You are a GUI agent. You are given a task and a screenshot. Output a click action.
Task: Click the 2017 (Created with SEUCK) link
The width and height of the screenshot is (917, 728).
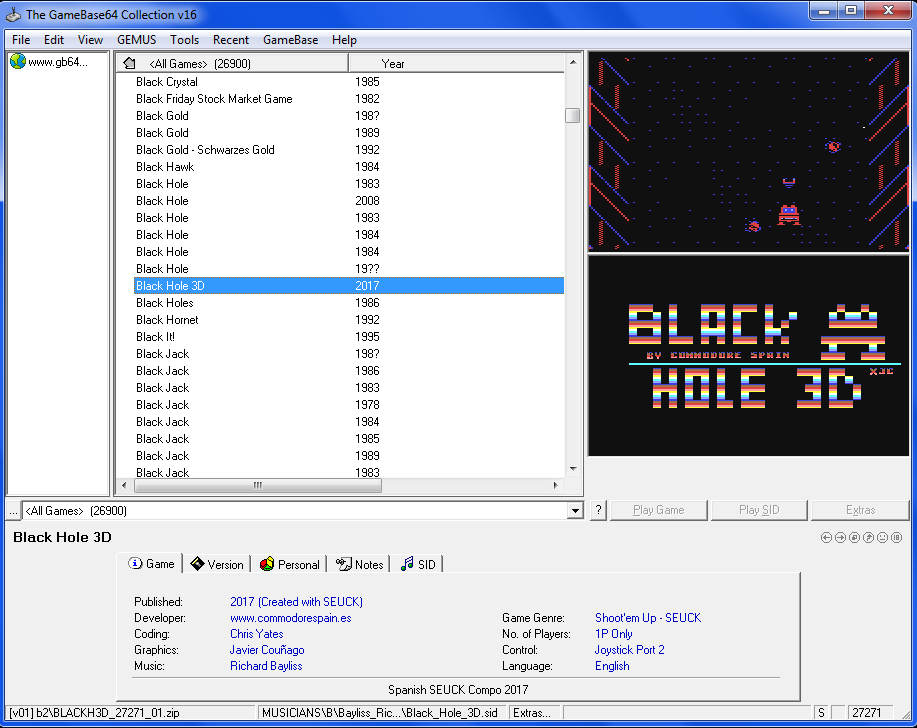[297, 602]
